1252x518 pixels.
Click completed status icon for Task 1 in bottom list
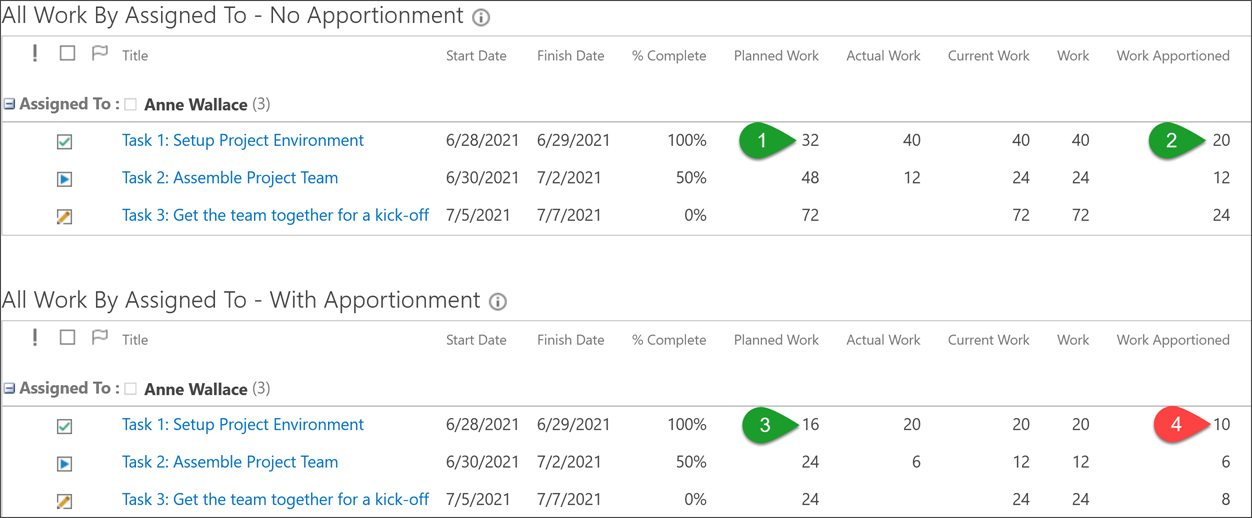tap(64, 426)
